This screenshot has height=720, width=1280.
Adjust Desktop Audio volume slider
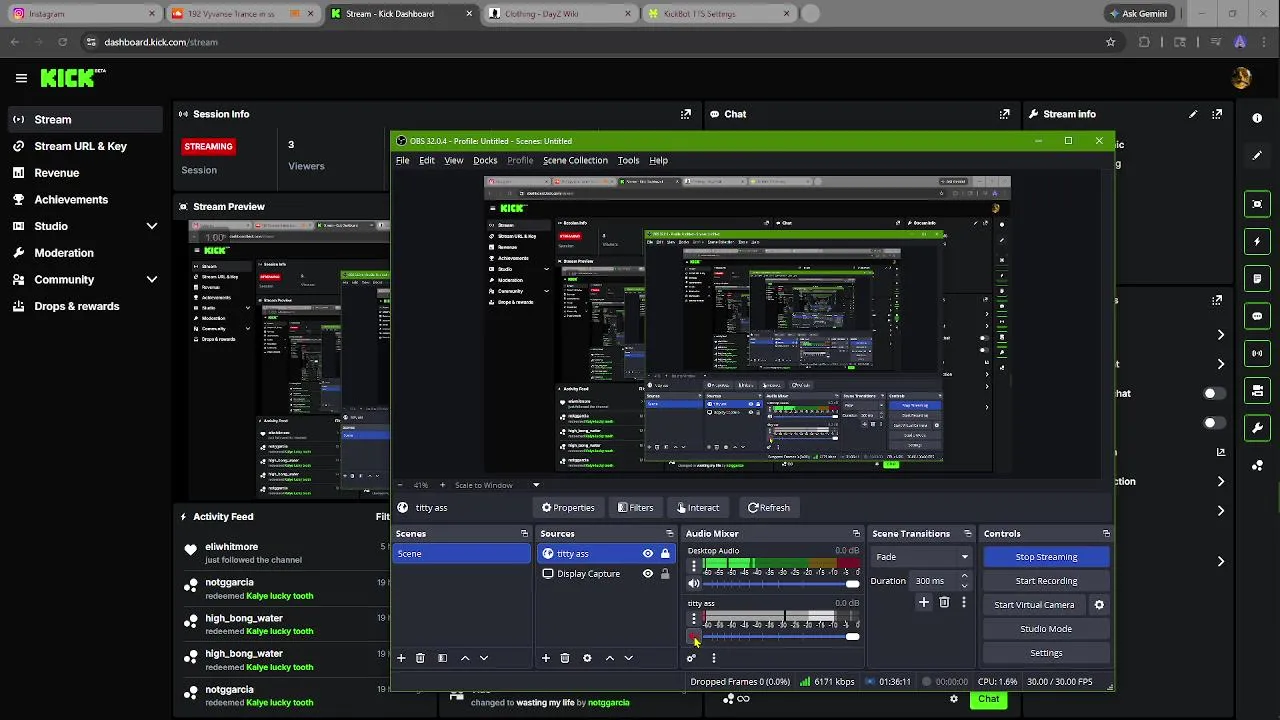tap(782, 584)
